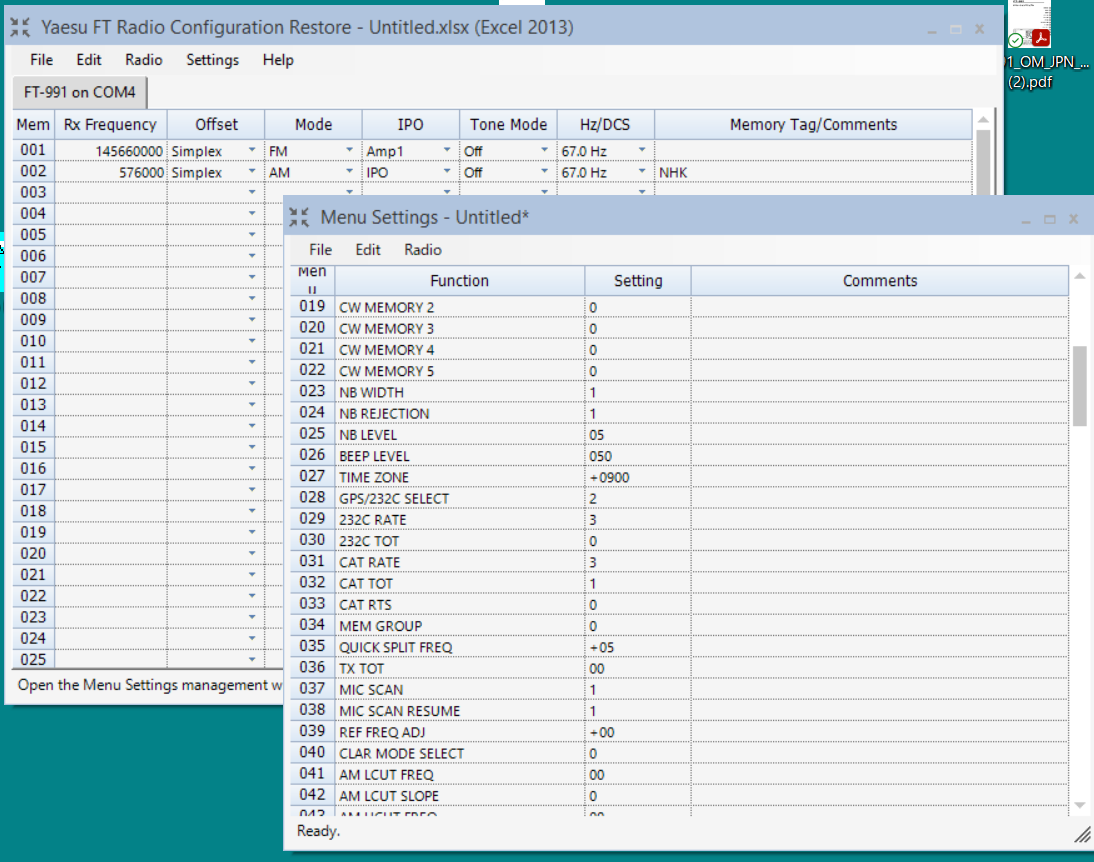Image resolution: width=1094 pixels, height=862 pixels.
Task: Click NB LEVEL setting value 05
Action: [x=638, y=435]
